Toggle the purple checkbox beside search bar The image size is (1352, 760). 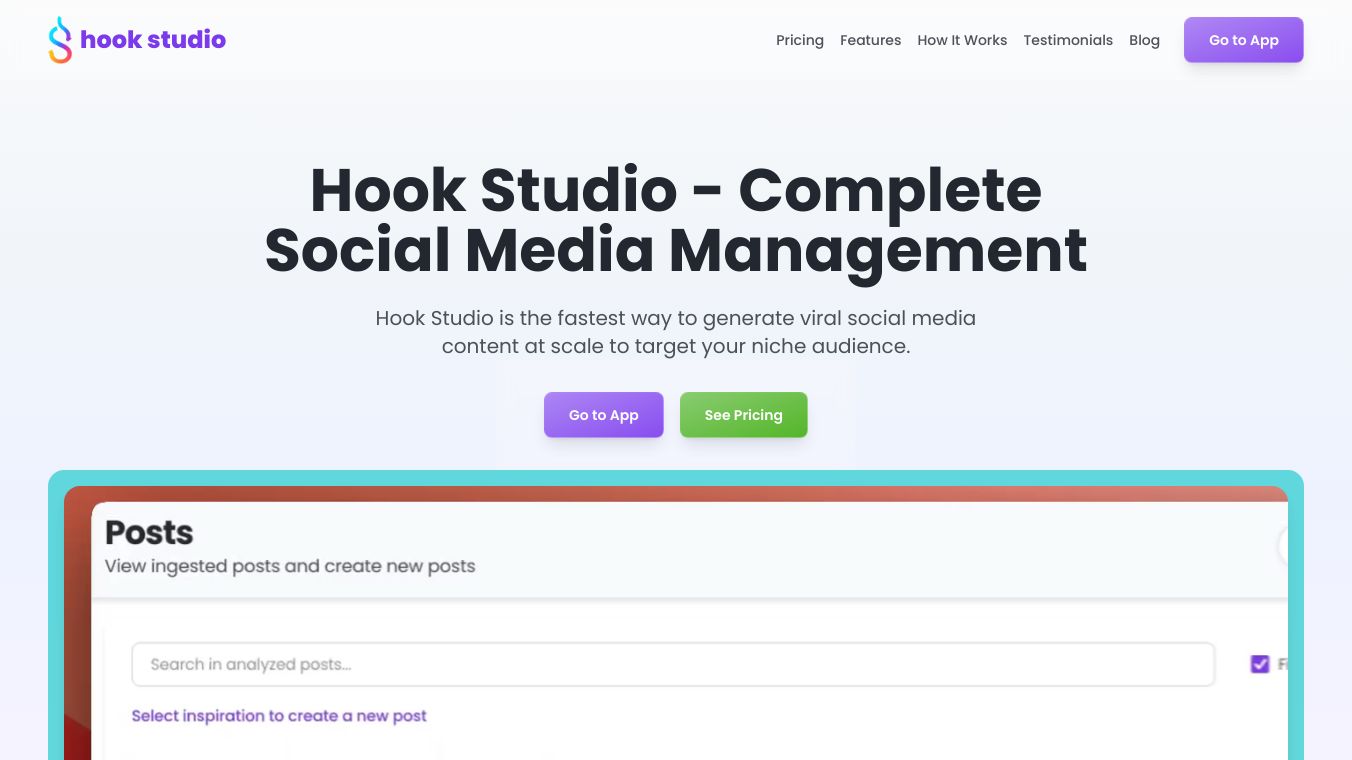click(x=1260, y=664)
